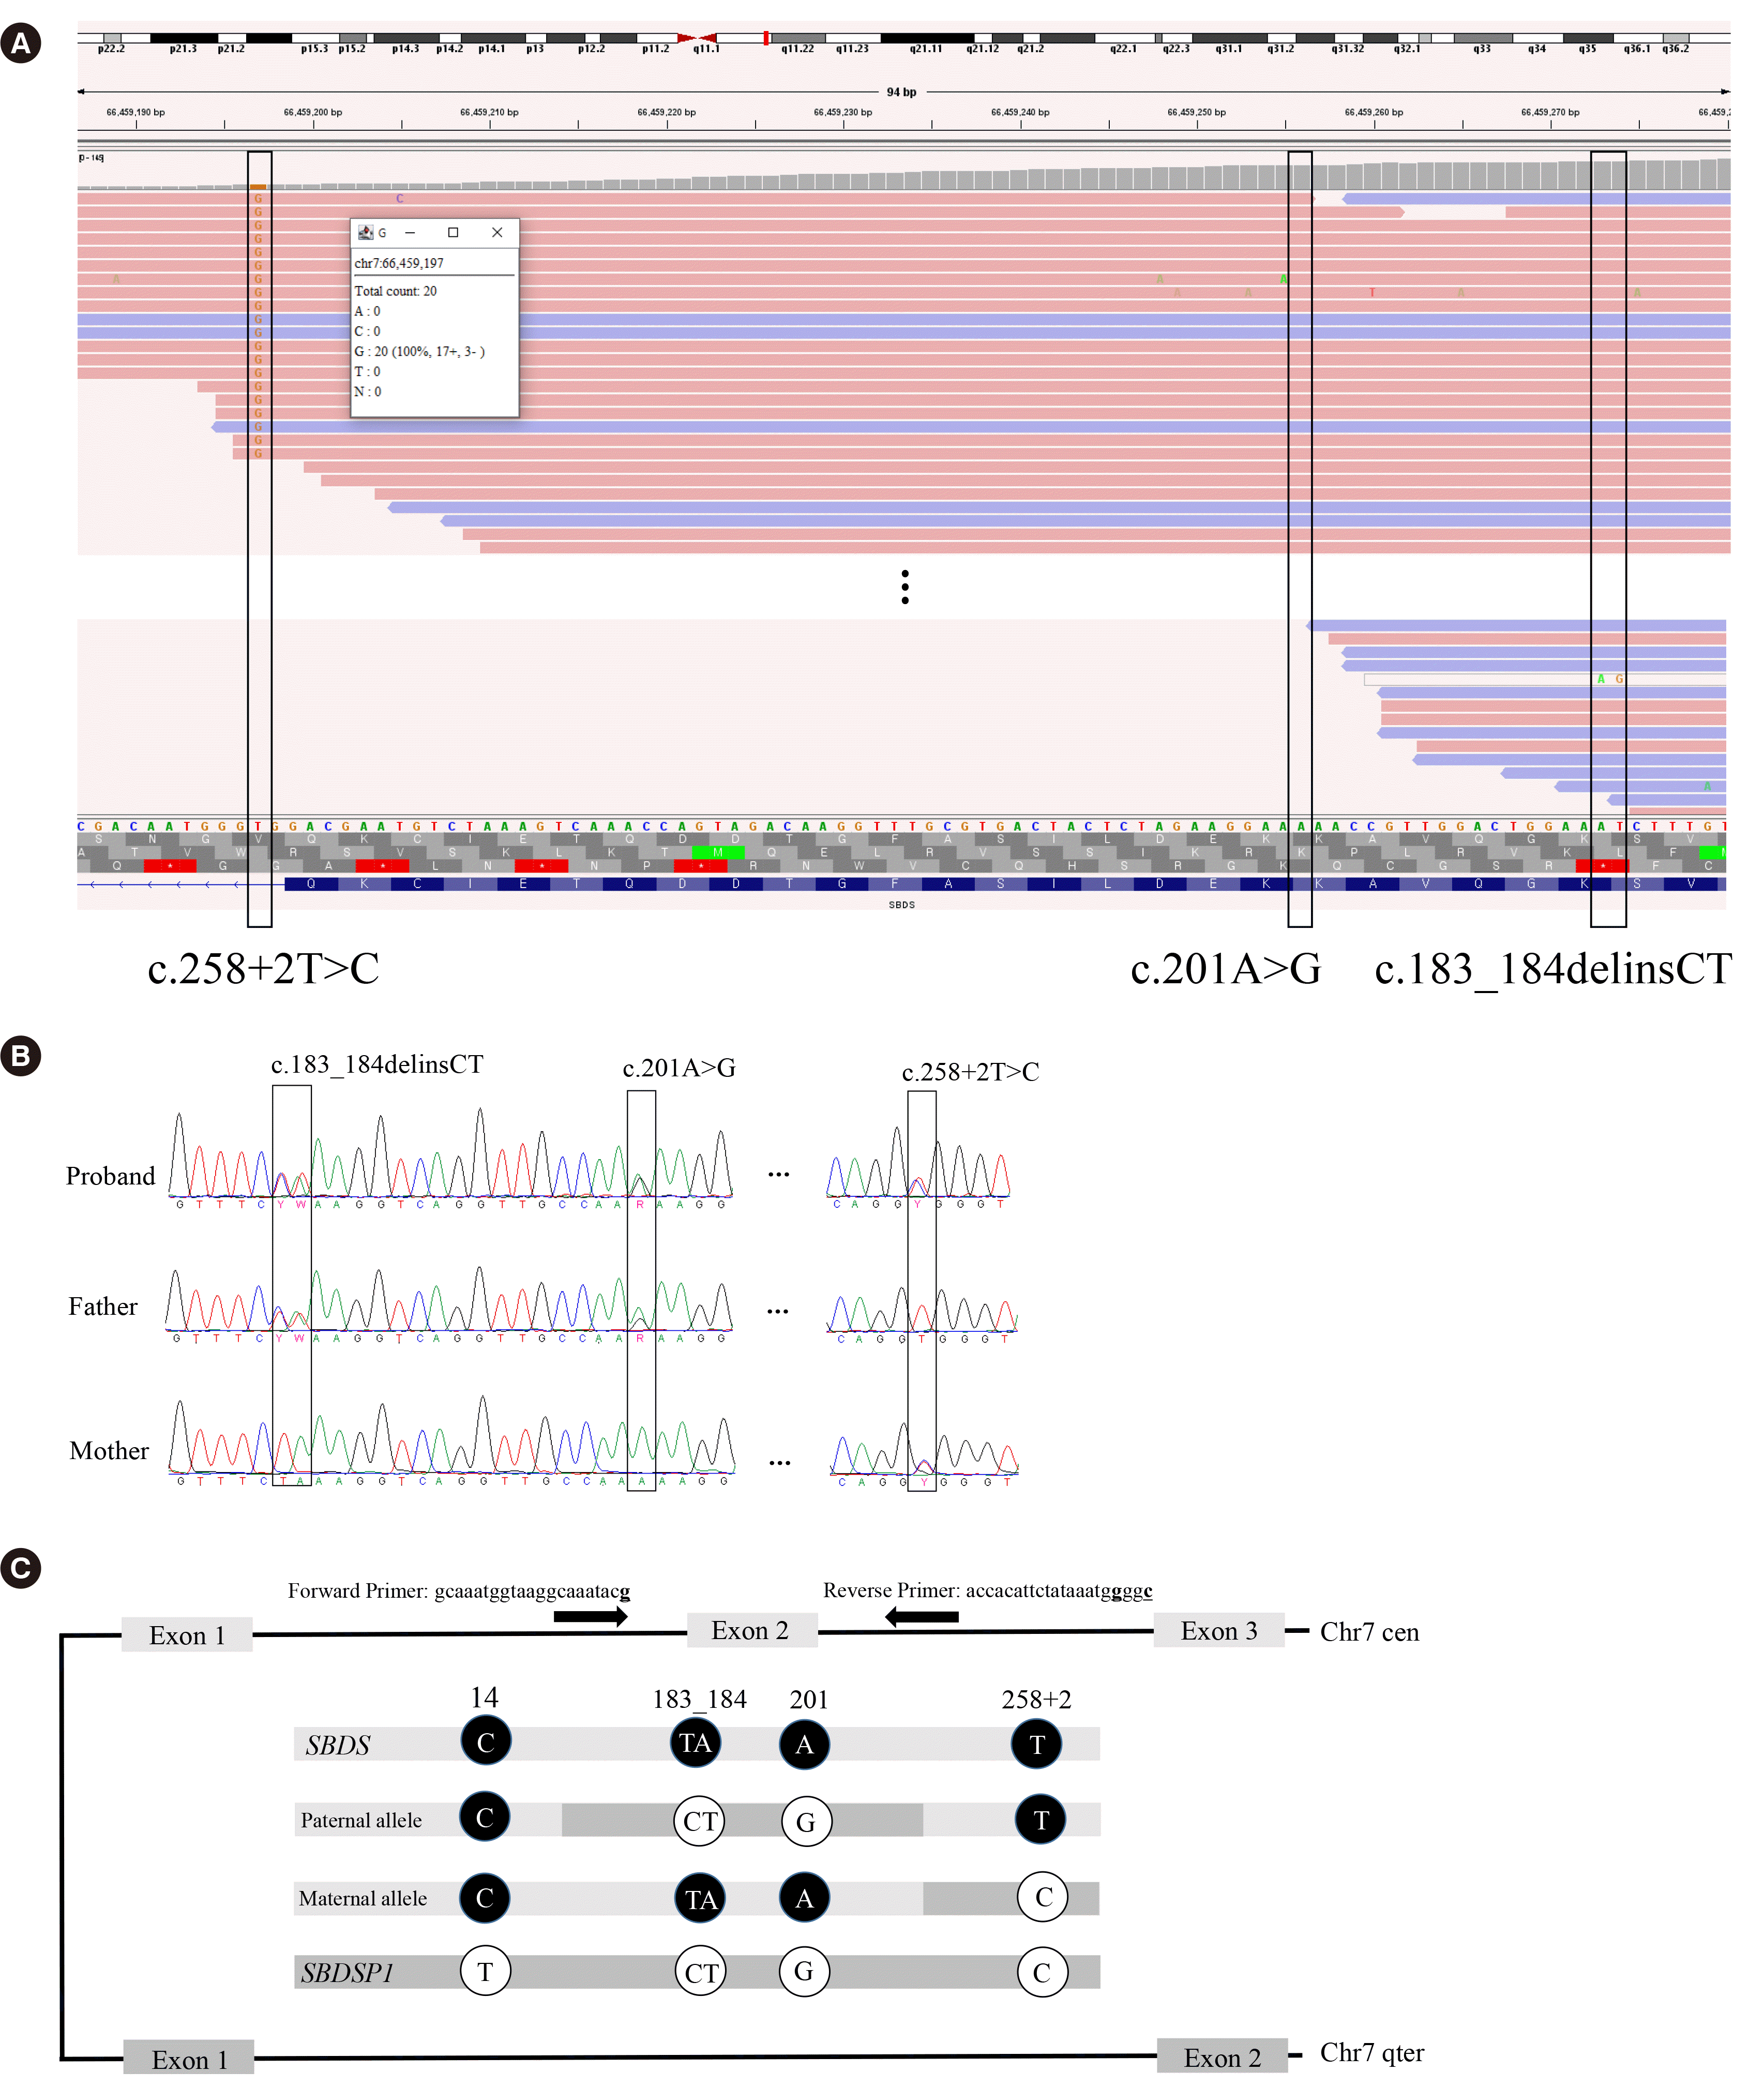Click the 'N : 0' line in popup
Screen dimensions: 1764x2087
click(368, 391)
